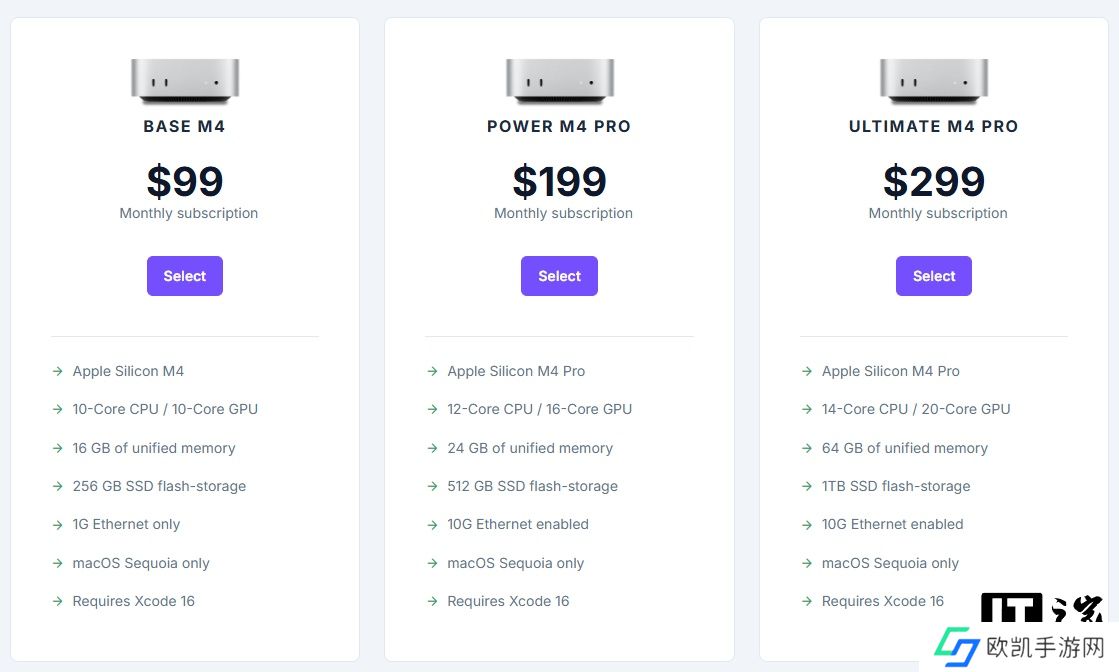Click the ULTIMATE M4 PRO plan title

934,127
